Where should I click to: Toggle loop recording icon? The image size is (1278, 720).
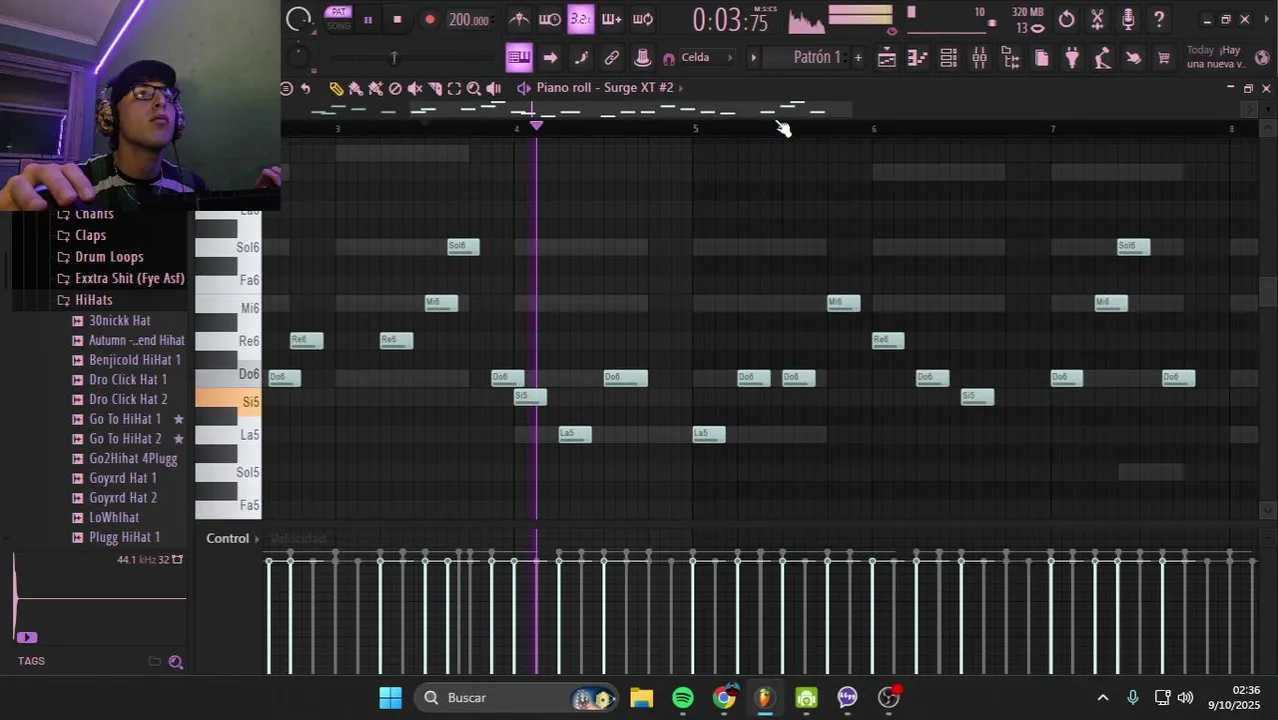tap(643, 19)
